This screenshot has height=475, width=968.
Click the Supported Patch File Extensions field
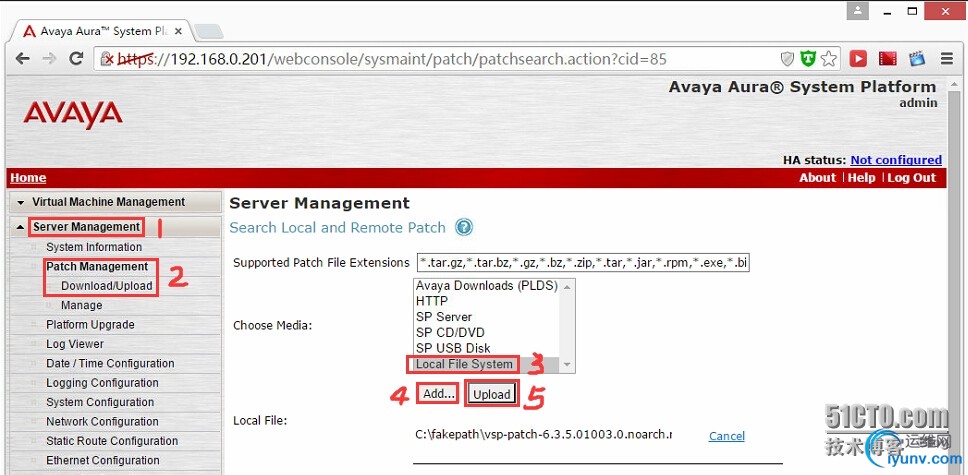583,263
